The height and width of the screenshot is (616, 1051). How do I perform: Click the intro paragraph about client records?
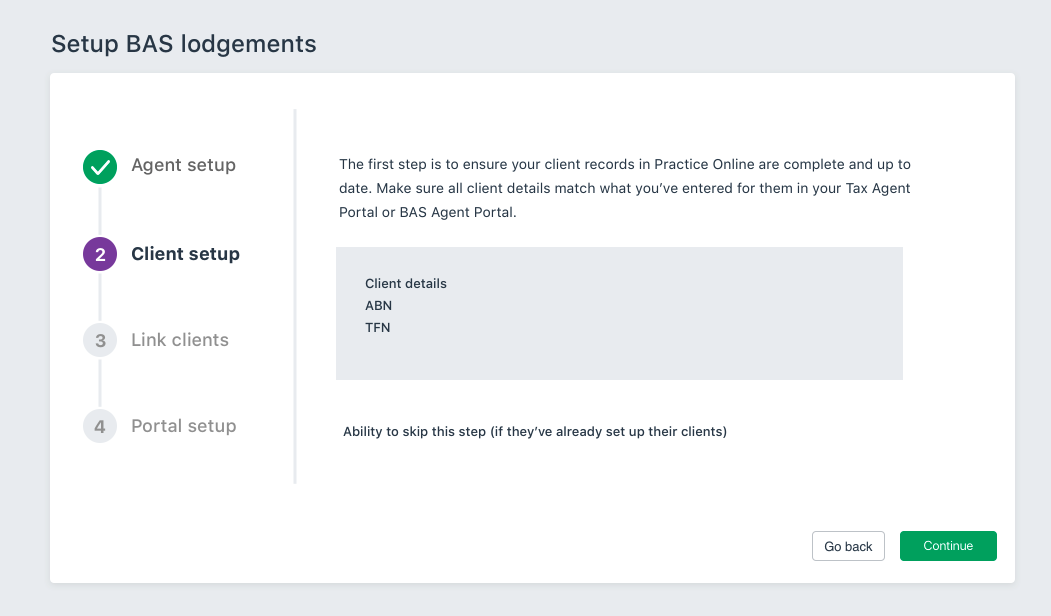pyautogui.click(x=625, y=189)
